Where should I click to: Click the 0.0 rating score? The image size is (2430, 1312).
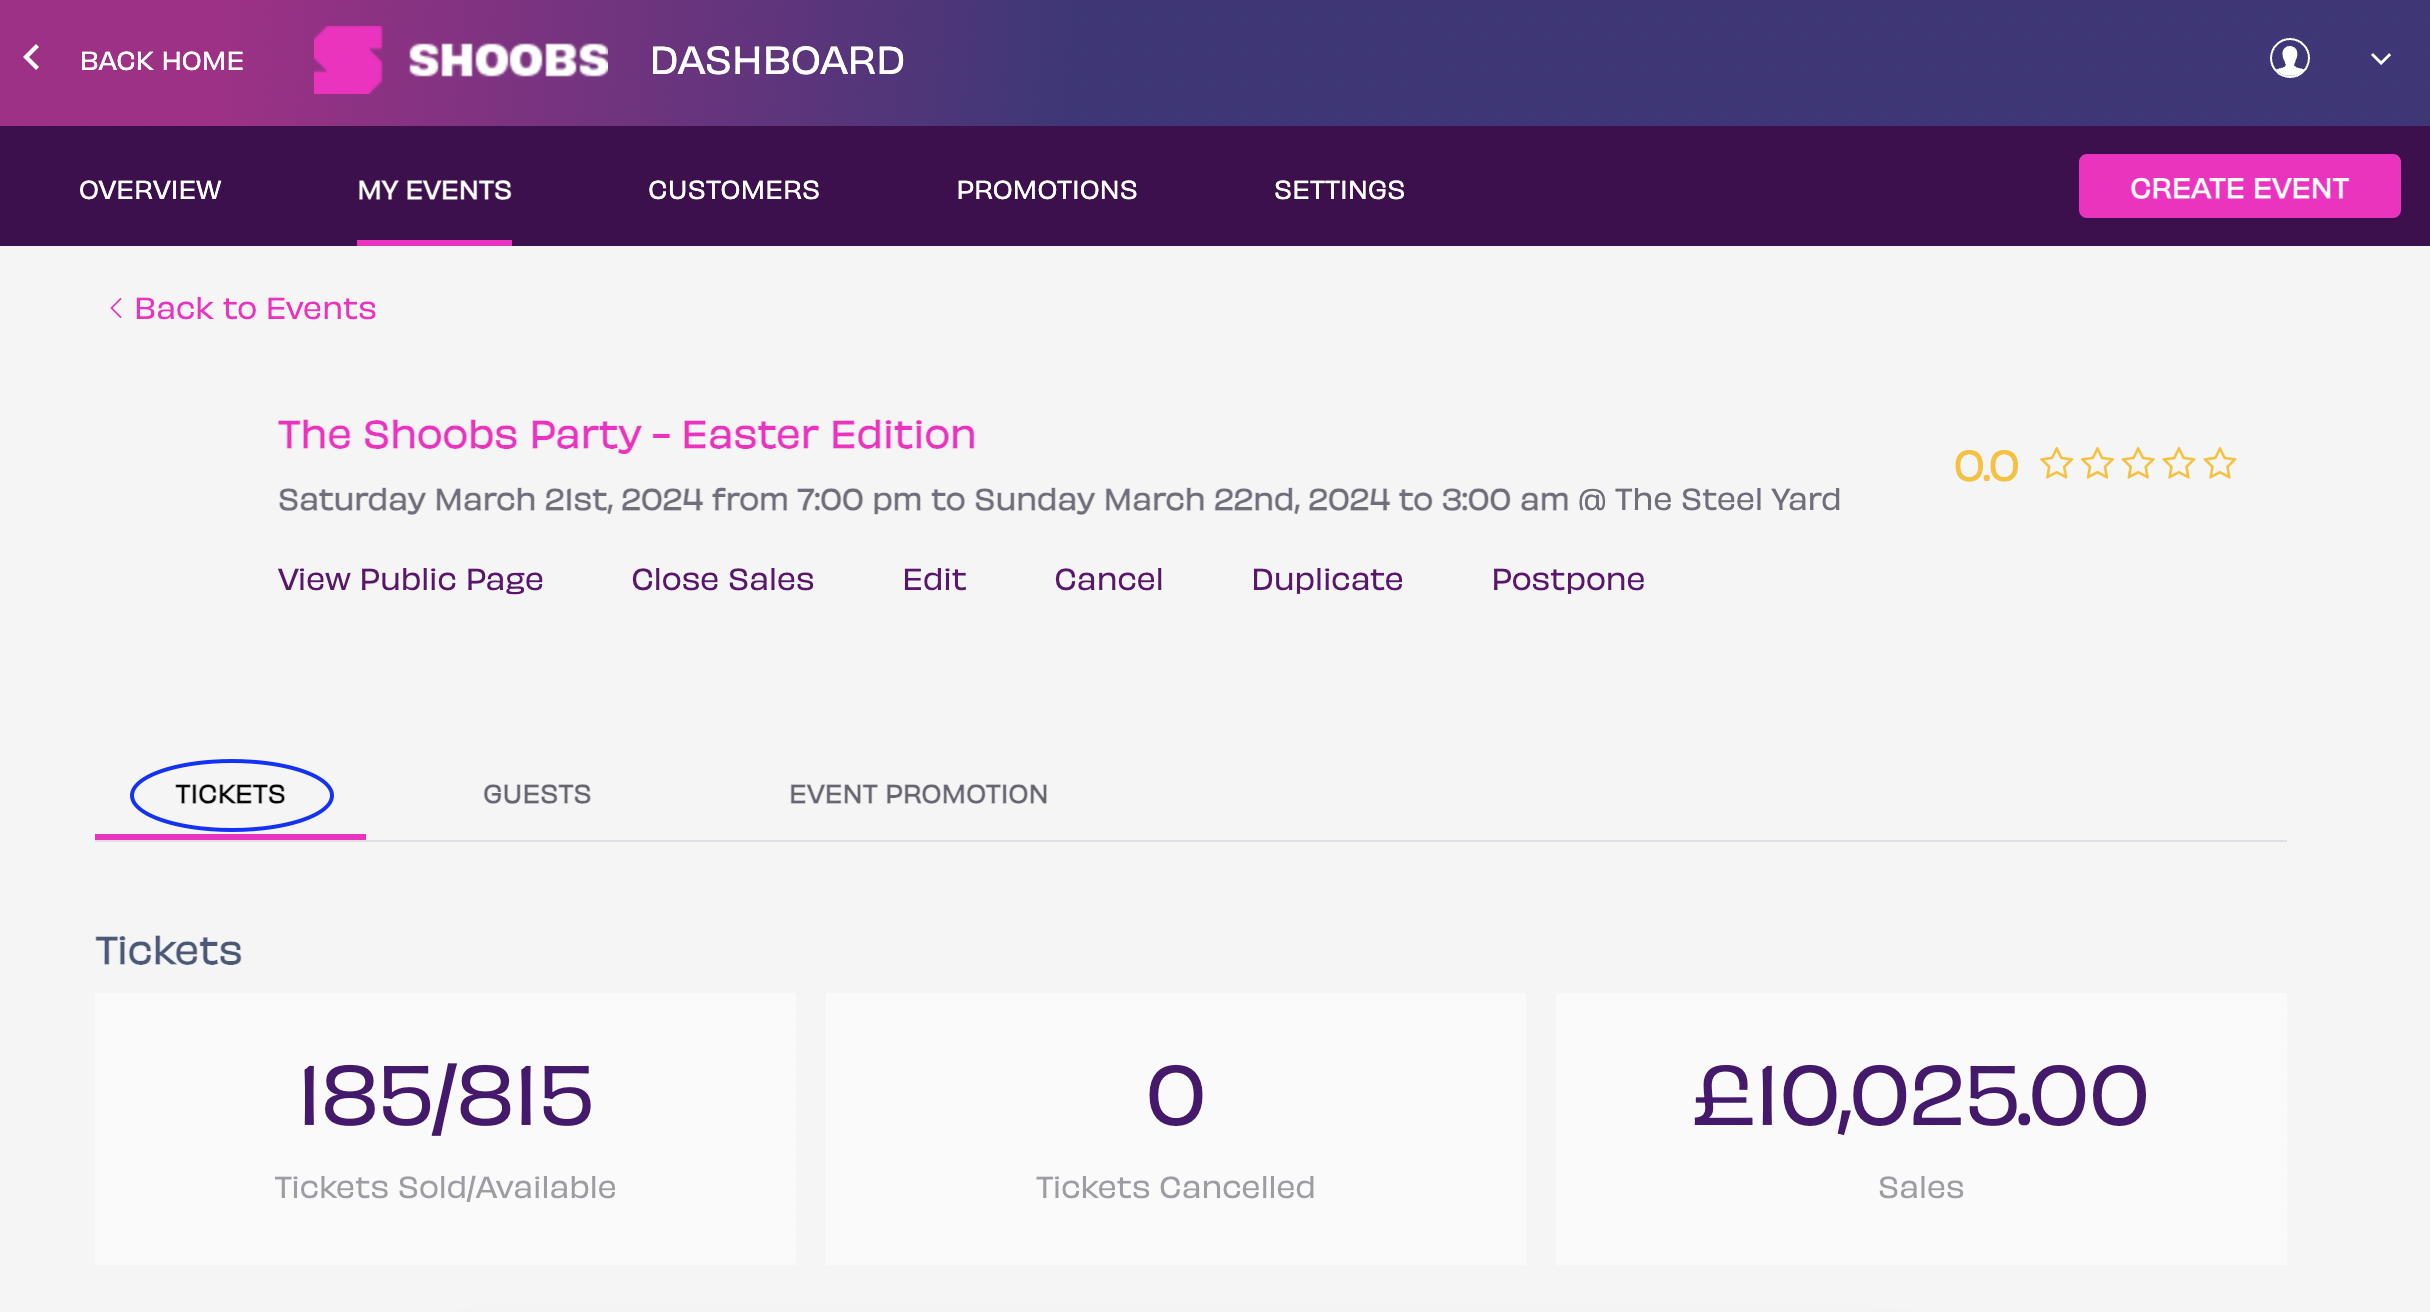(1986, 466)
